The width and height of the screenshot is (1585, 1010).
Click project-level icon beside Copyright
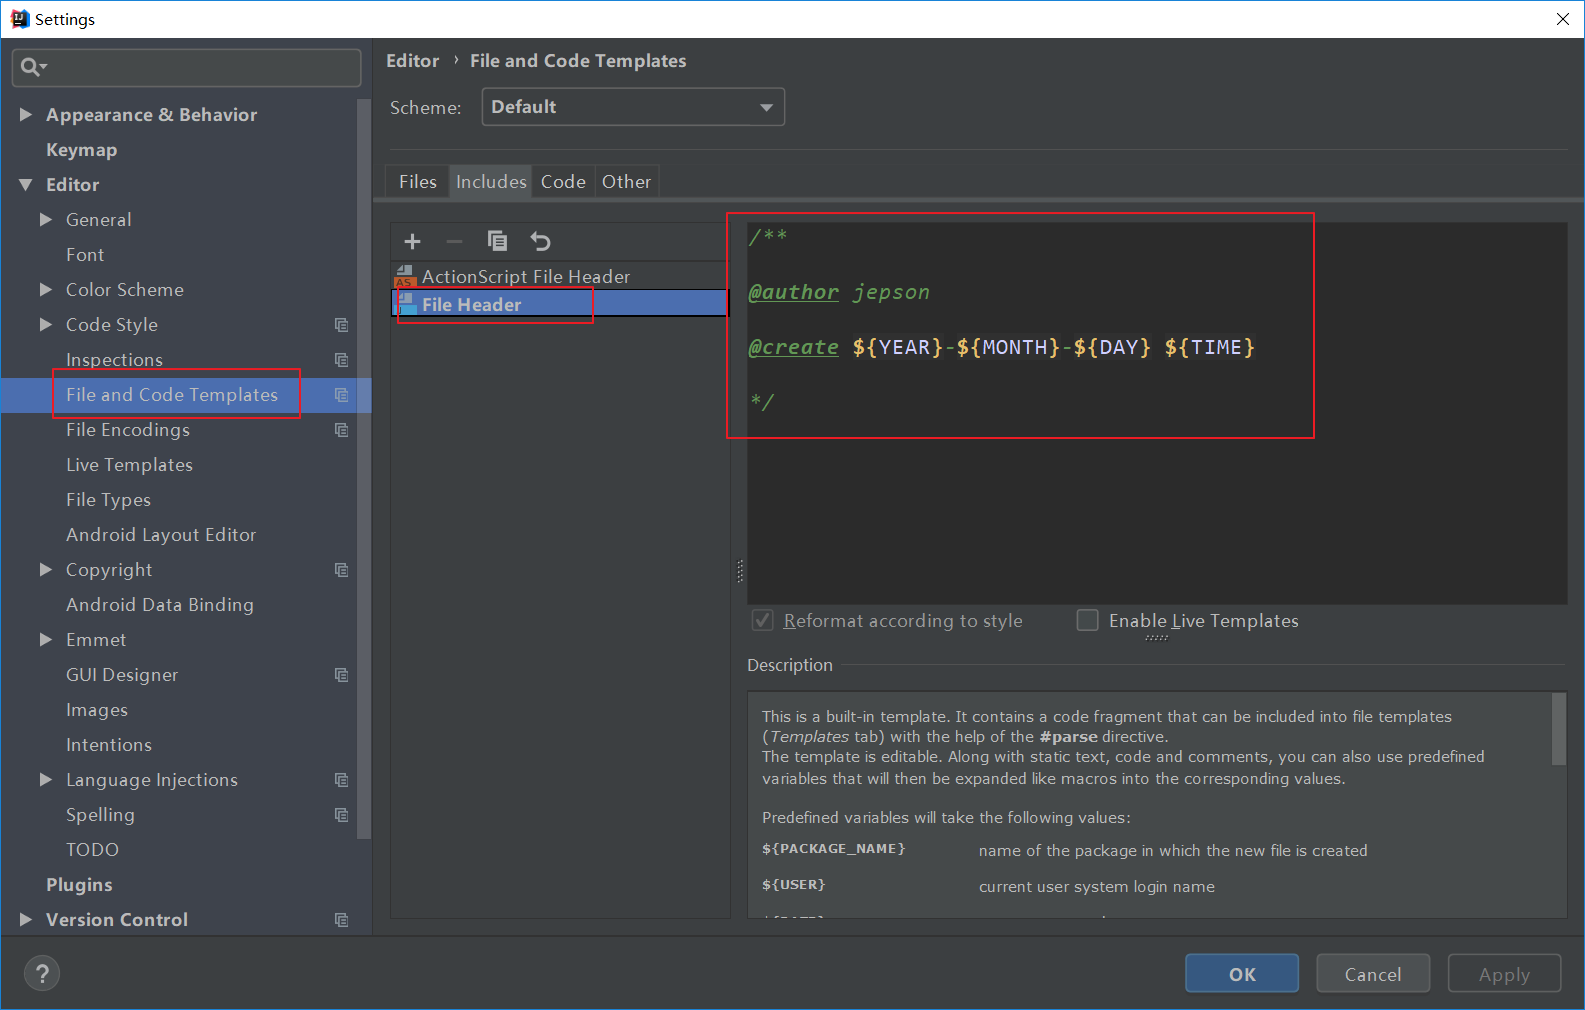pyautogui.click(x=341, y=570)
